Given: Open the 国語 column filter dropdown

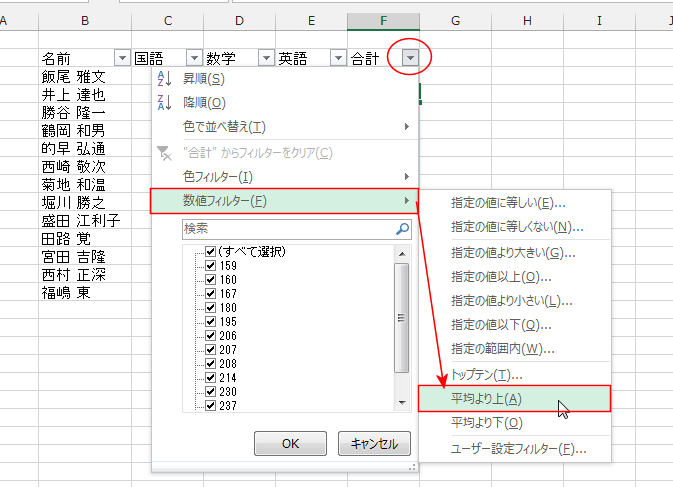Looking at the screenshot, I should [194, 57].
